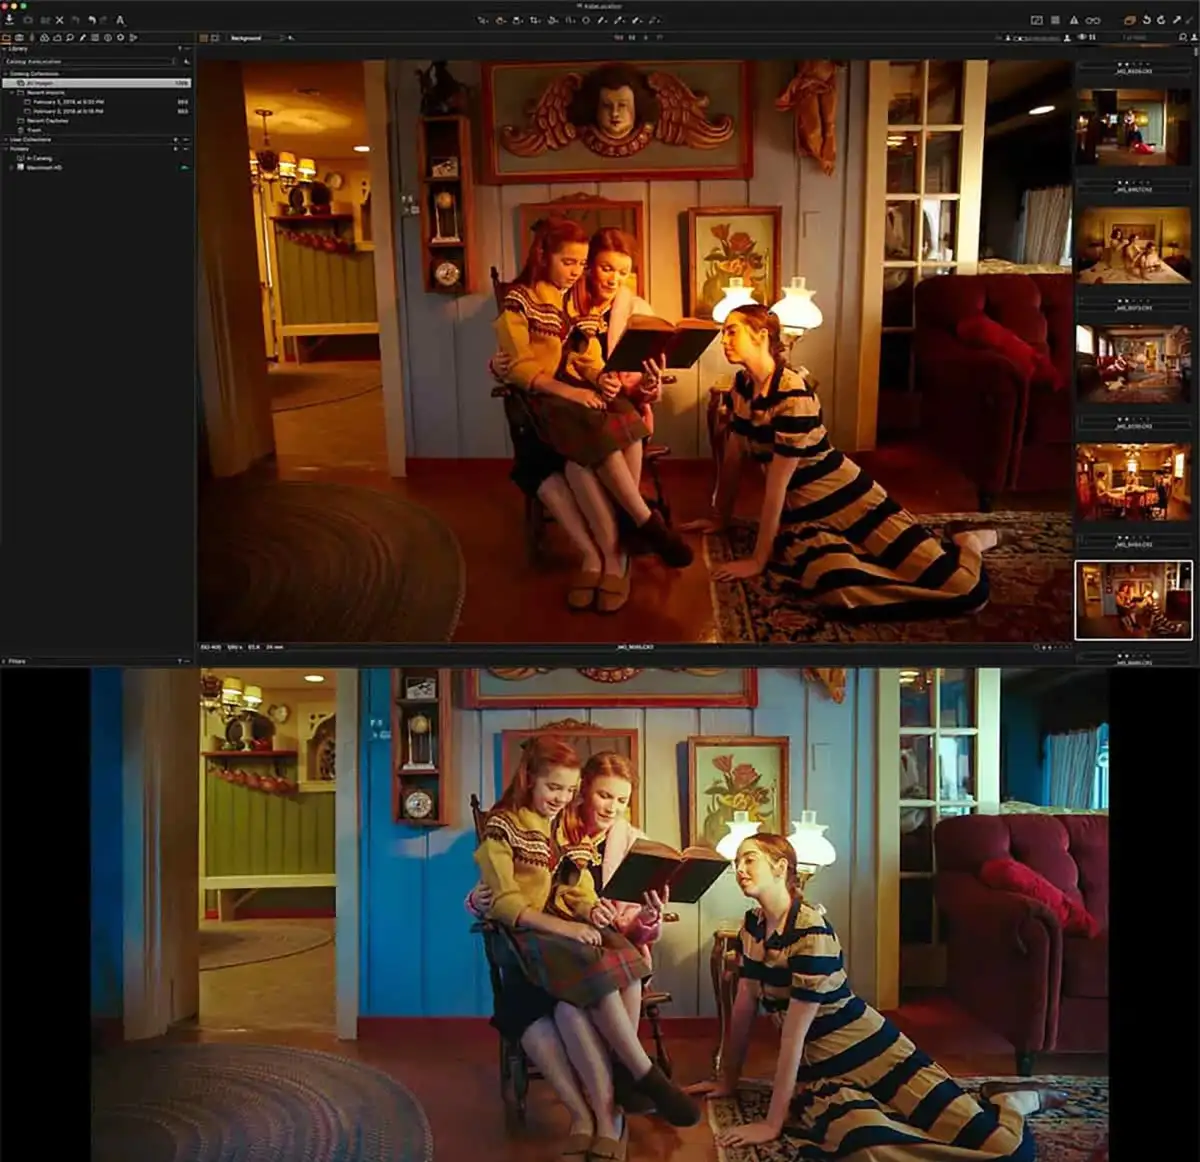Click the Import images download icon
Image resolution: width=1200 pixels, height=1162 pixels.
9,20
